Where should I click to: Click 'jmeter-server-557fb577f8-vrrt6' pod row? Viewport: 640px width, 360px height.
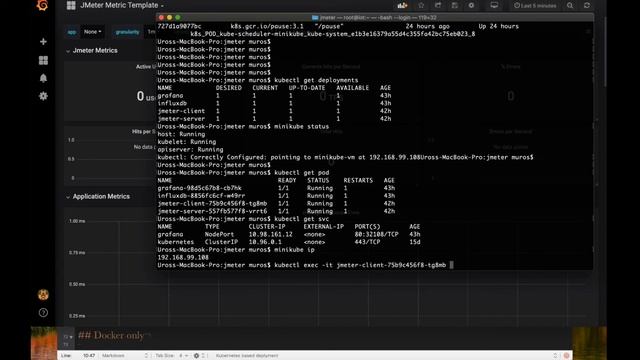[276, 211]
